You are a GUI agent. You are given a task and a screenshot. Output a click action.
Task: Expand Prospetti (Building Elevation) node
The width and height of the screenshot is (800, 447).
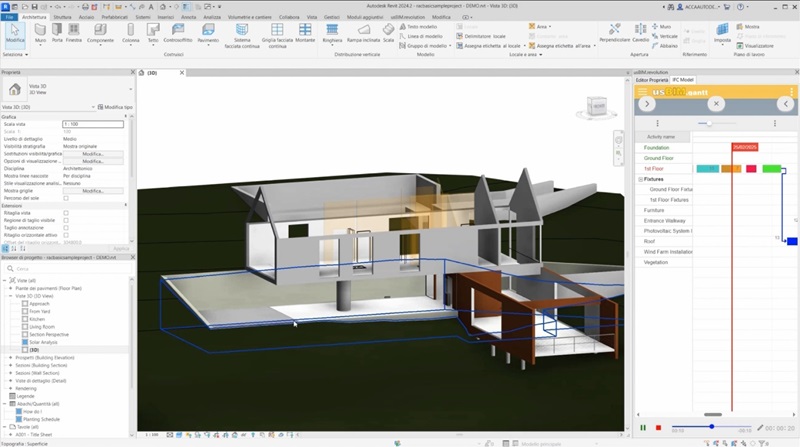(10, 358)
